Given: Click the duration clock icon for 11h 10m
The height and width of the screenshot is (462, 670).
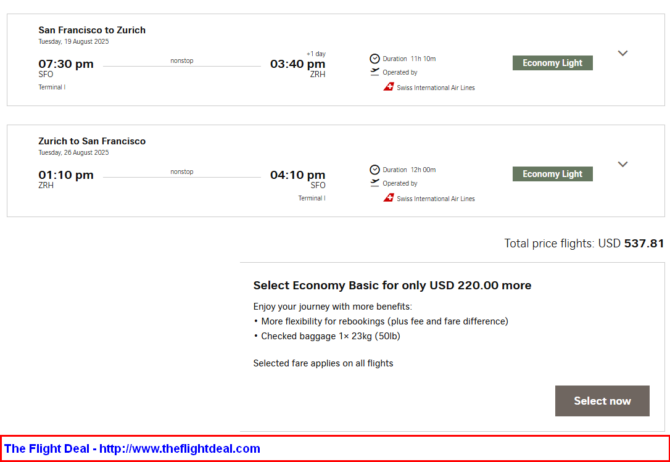Looking at the screenshot, I should point(375,59).
